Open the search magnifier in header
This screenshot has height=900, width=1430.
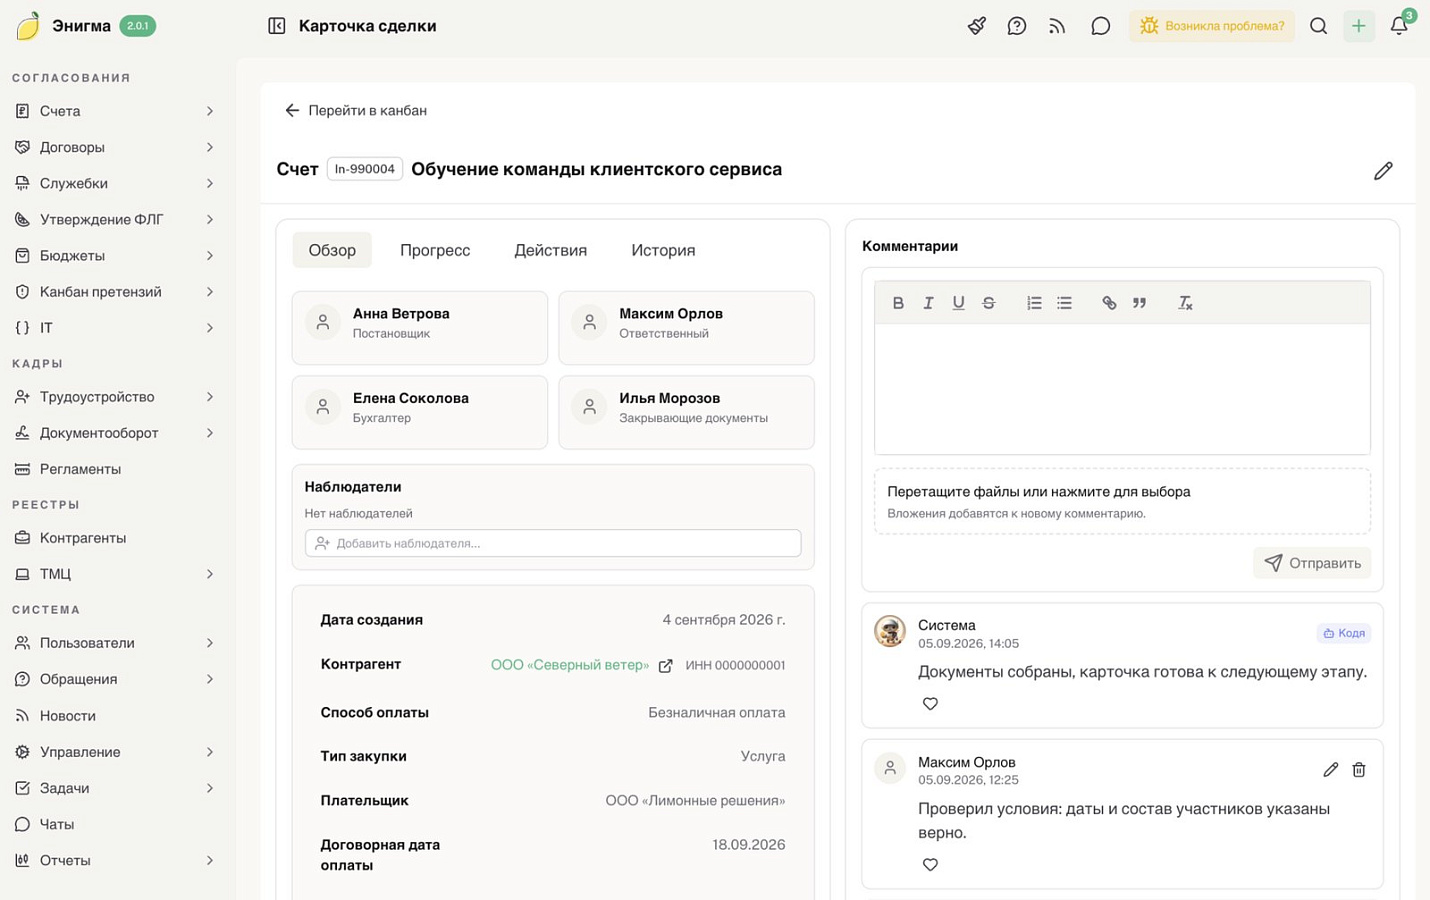click(x=1318, y=26)
